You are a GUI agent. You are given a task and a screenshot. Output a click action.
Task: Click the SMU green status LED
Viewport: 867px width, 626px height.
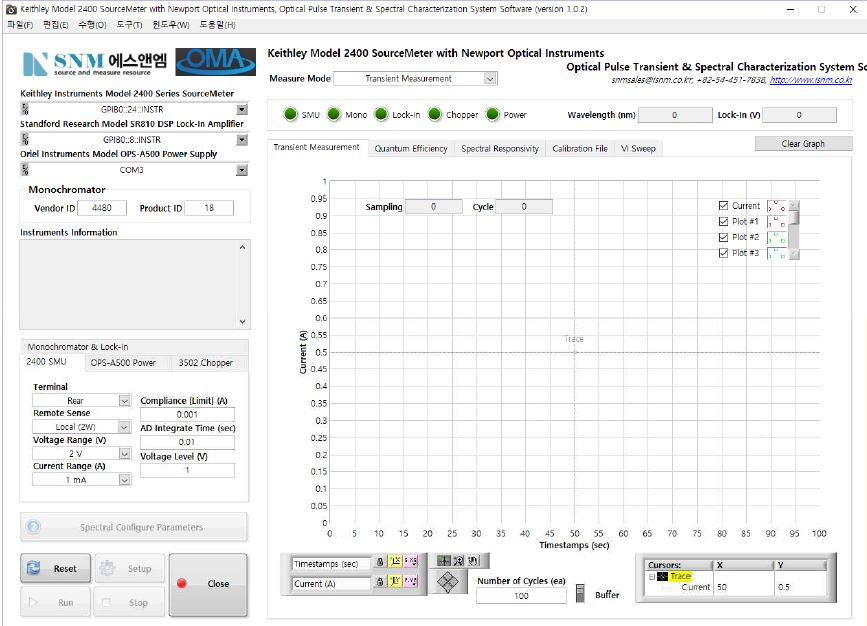point(290,114)
